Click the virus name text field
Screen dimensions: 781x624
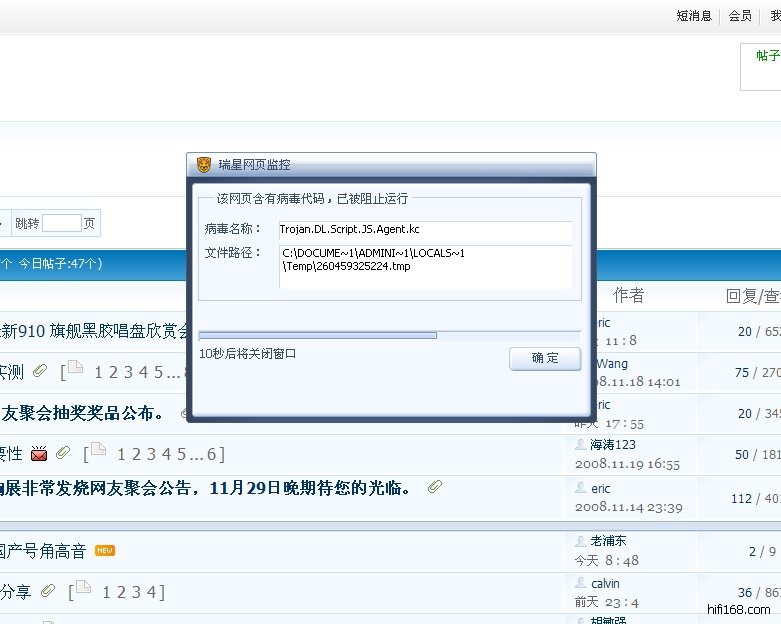point(425,230)
